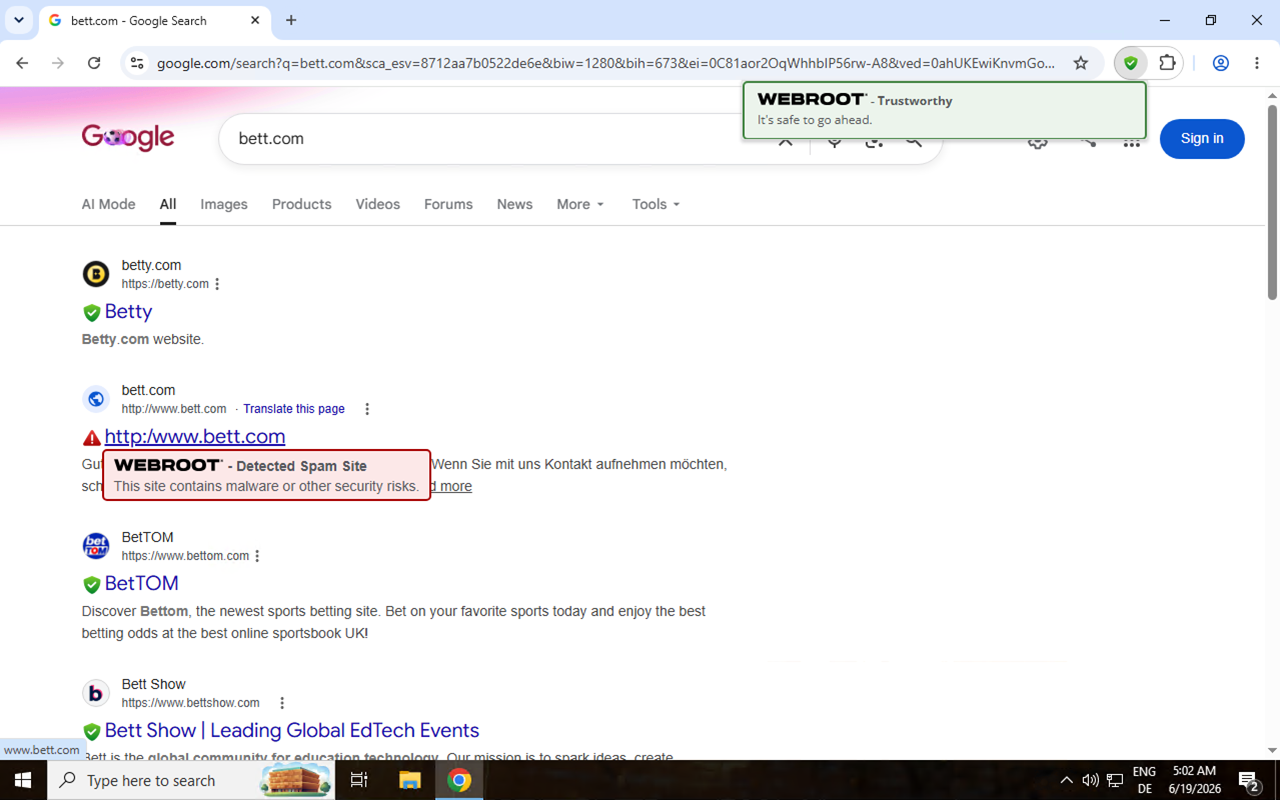Go back to the previous page
The width and height of the screenshot is (1280, 800).
pyautogui.click(x=22, y=63)
